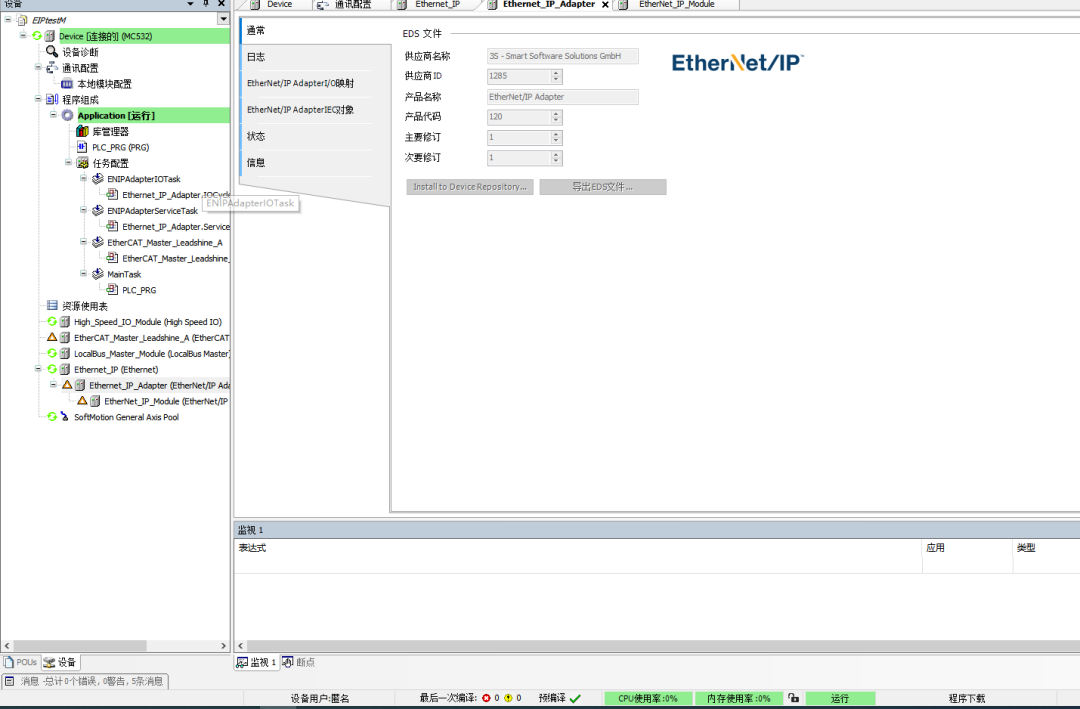Collapse the 任务配置 tree node
This screenshot has width=1080, height=709.
66,162
